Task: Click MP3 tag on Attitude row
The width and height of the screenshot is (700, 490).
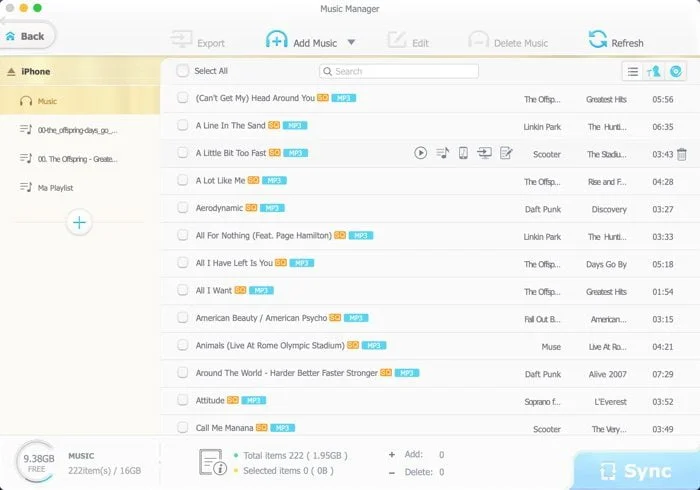Action: 254,400
